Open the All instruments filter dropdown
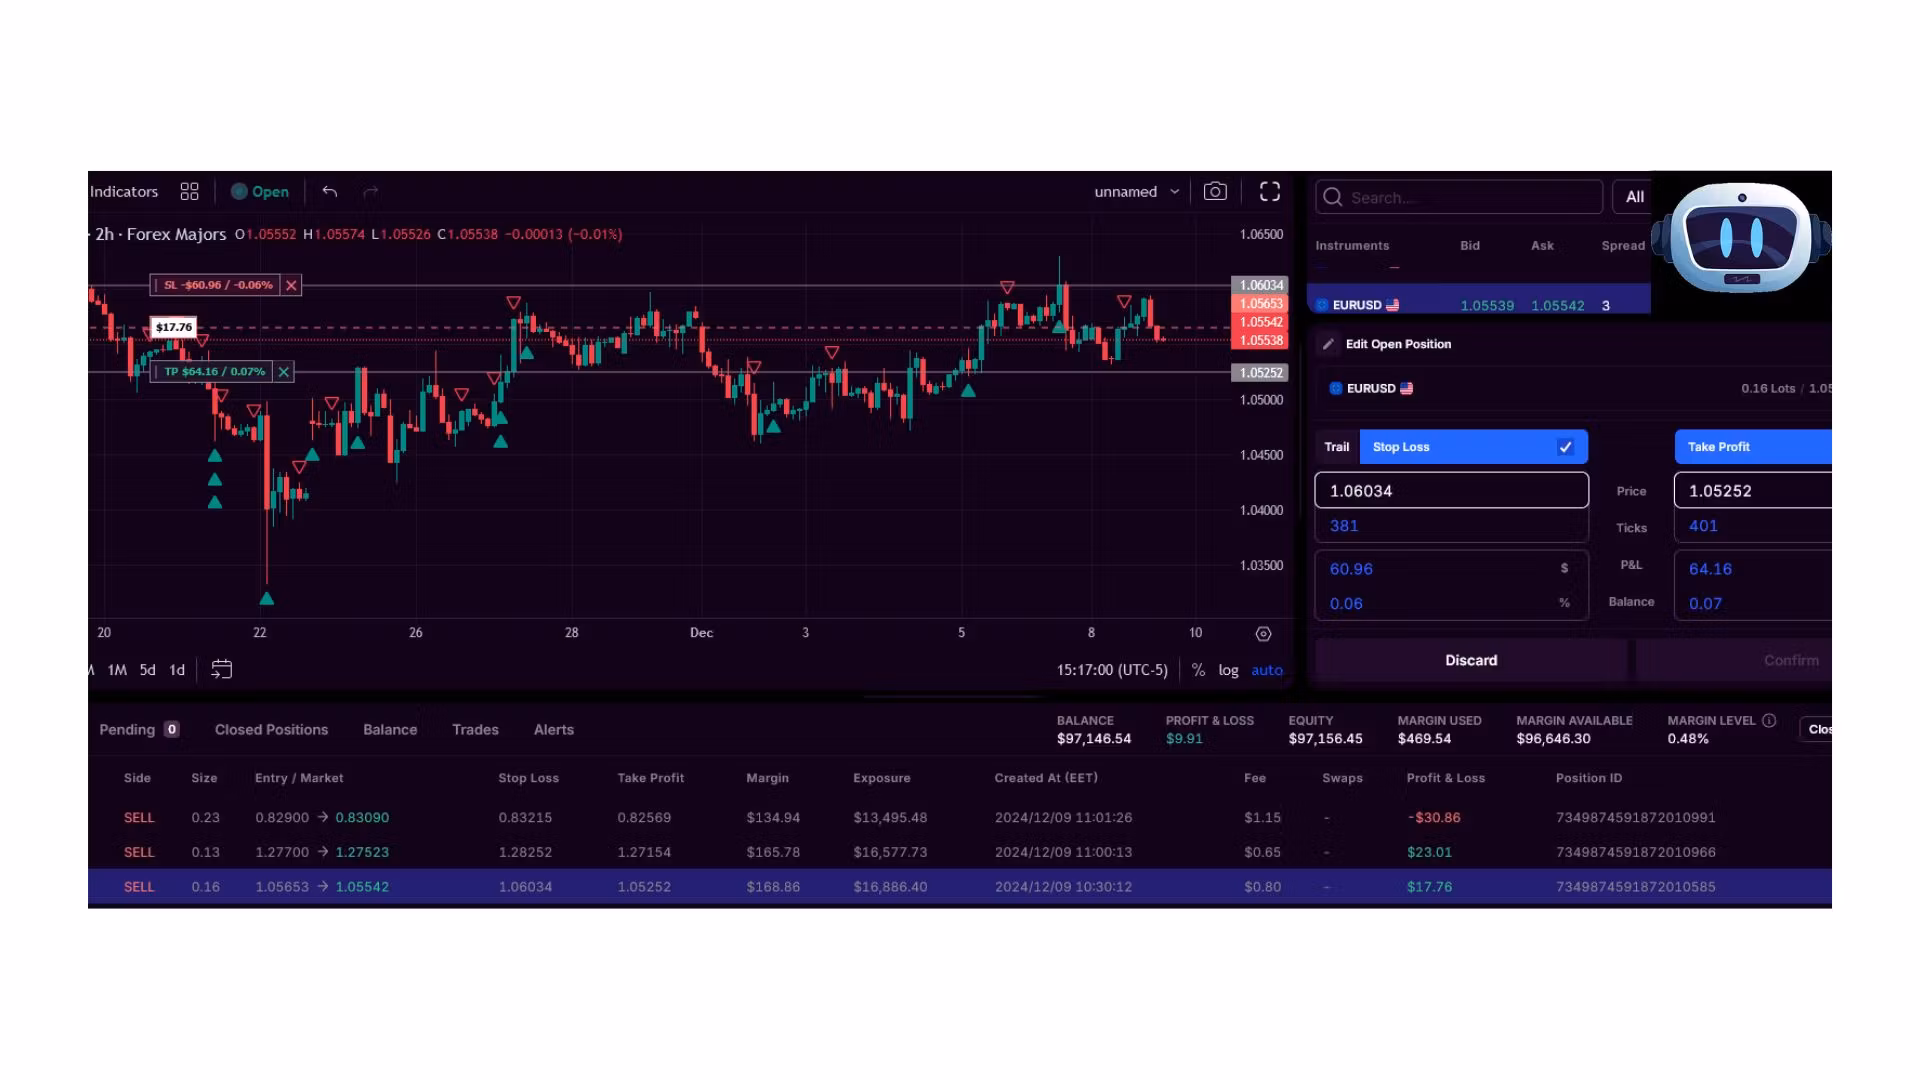This screenshot has width=1920, height=1080. 1634,197
